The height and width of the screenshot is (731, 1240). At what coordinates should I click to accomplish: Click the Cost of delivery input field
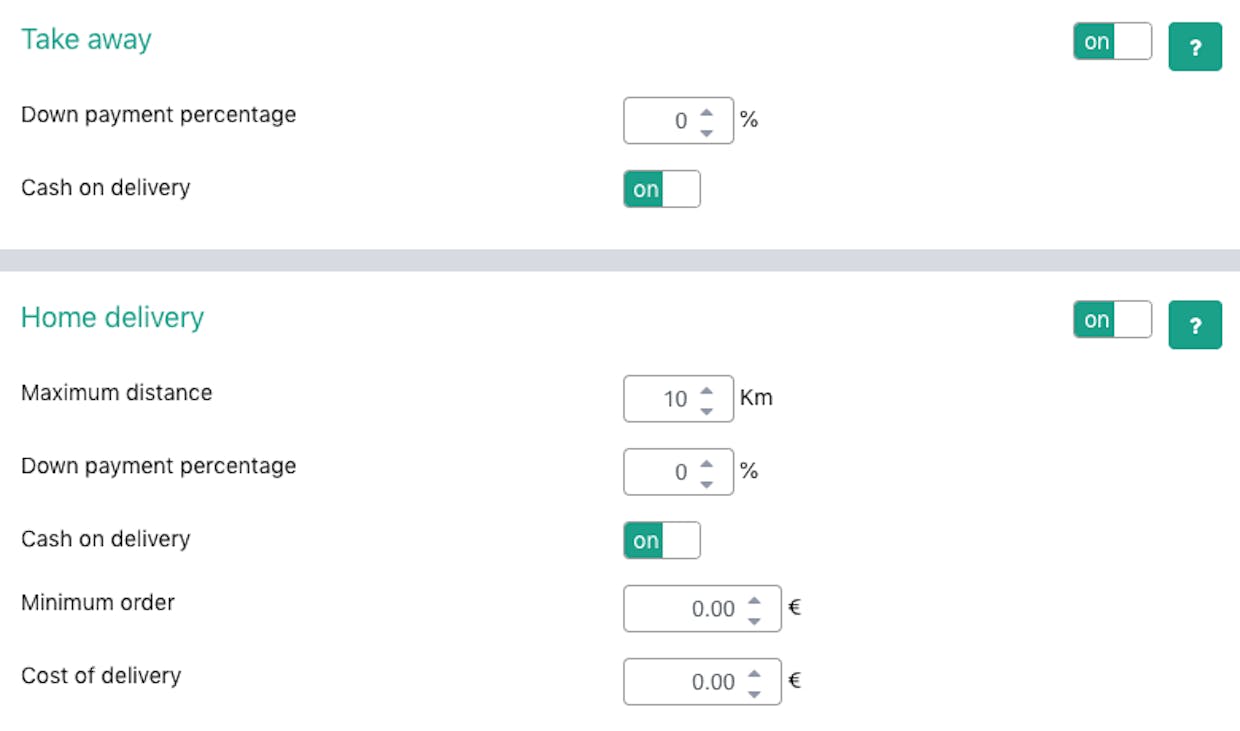coord(702,682)
